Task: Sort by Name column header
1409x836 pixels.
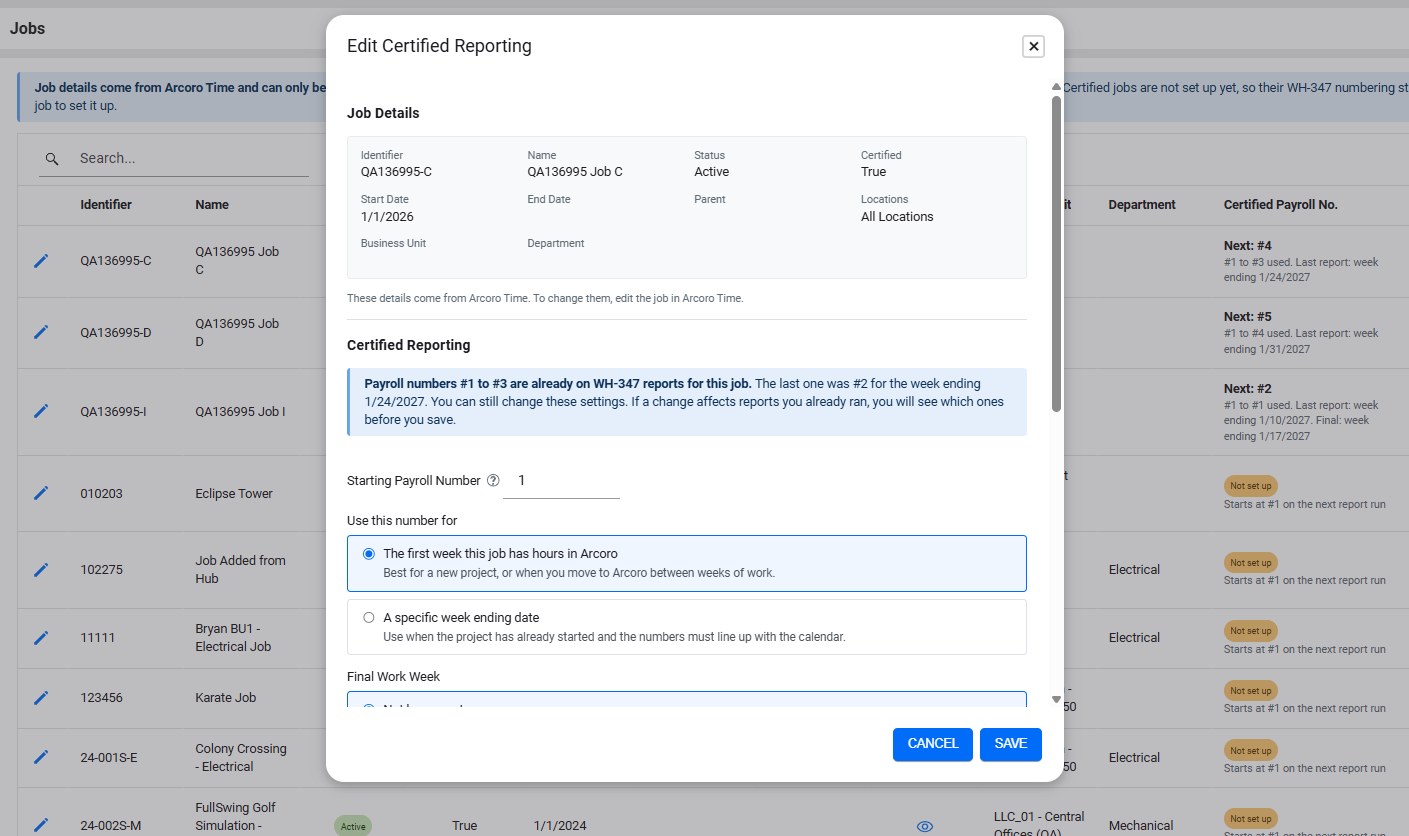Action: [212, 205]
